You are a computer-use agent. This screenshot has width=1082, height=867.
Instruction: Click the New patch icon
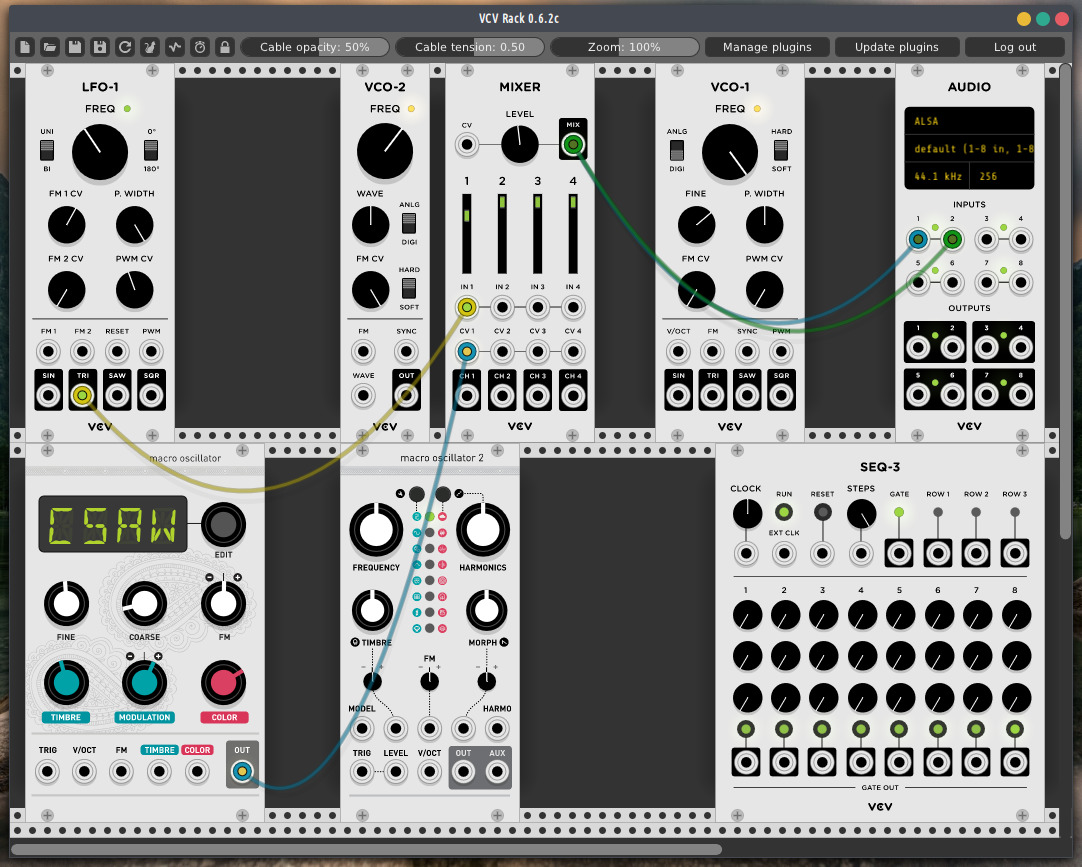tap(26, 47)
